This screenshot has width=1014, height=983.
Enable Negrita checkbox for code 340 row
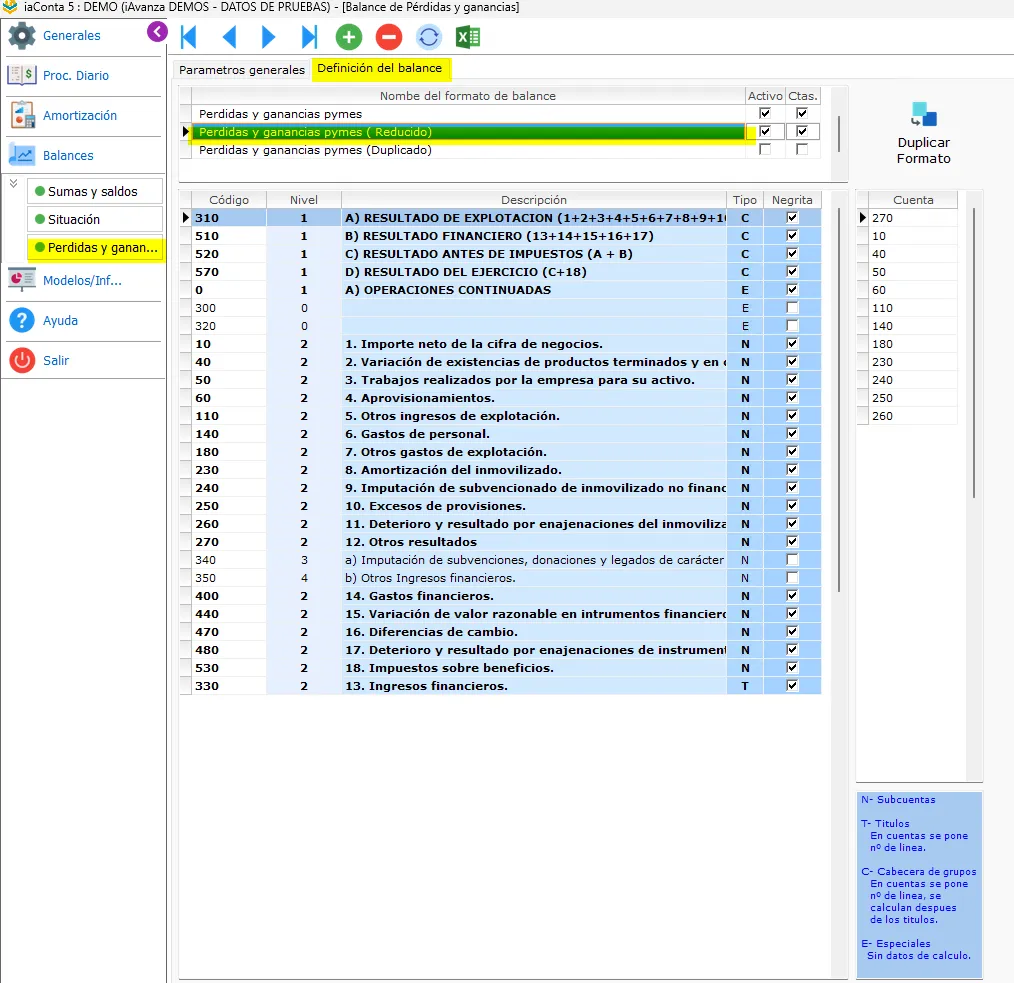pos(792,559)
